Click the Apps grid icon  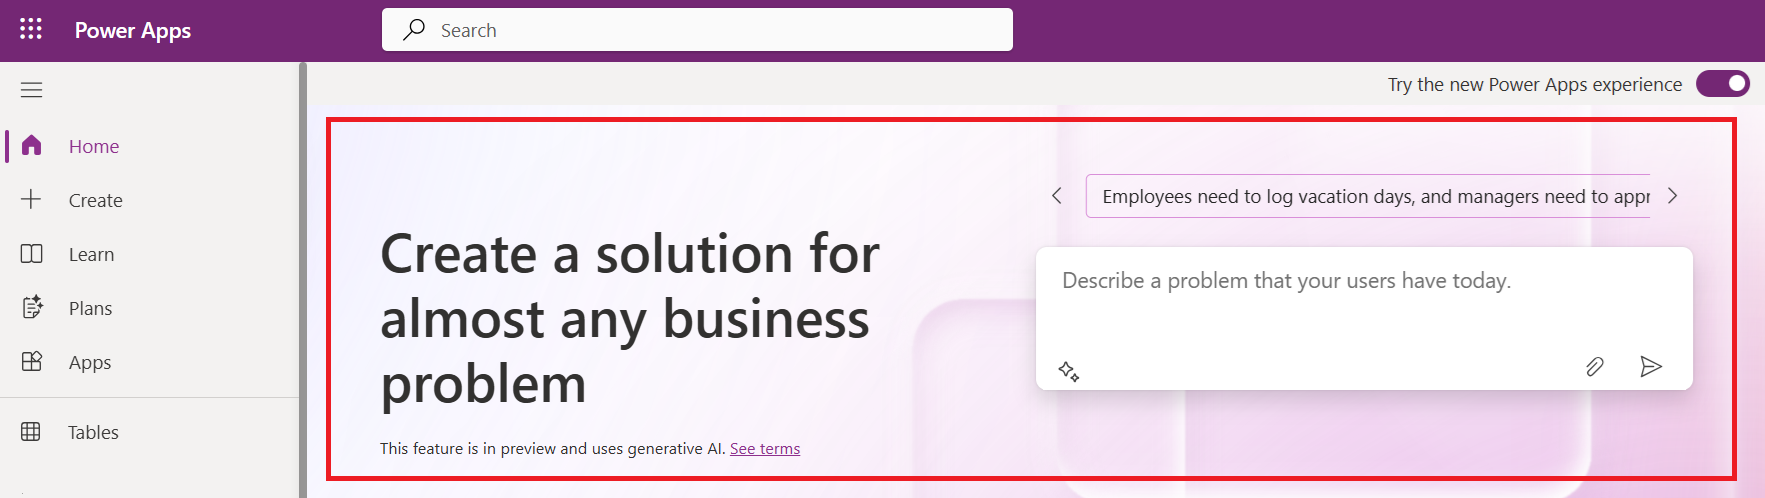tap(32, 362)
